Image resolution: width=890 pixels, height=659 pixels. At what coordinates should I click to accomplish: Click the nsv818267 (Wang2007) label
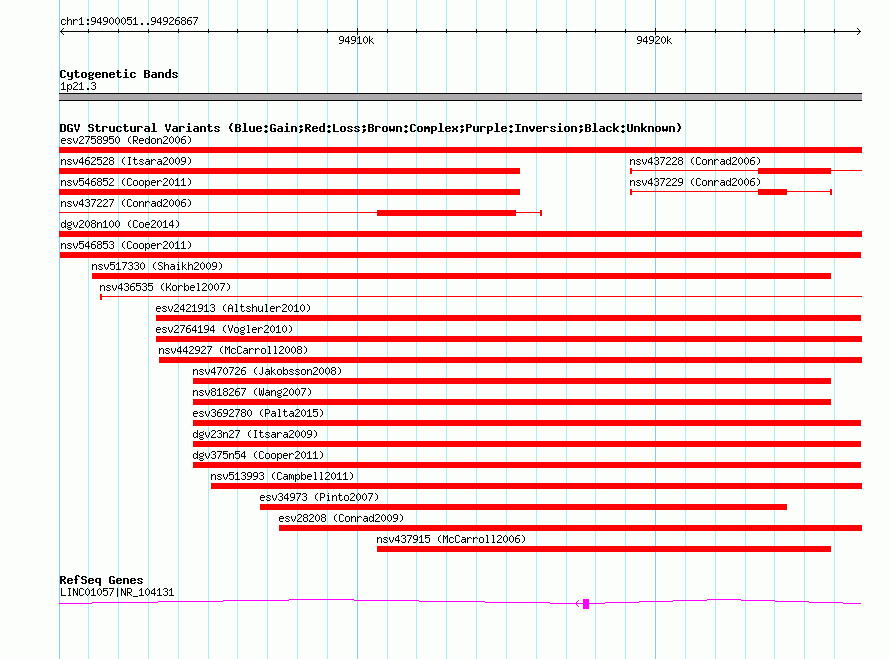pyautogui.click(x=252, y=392)
